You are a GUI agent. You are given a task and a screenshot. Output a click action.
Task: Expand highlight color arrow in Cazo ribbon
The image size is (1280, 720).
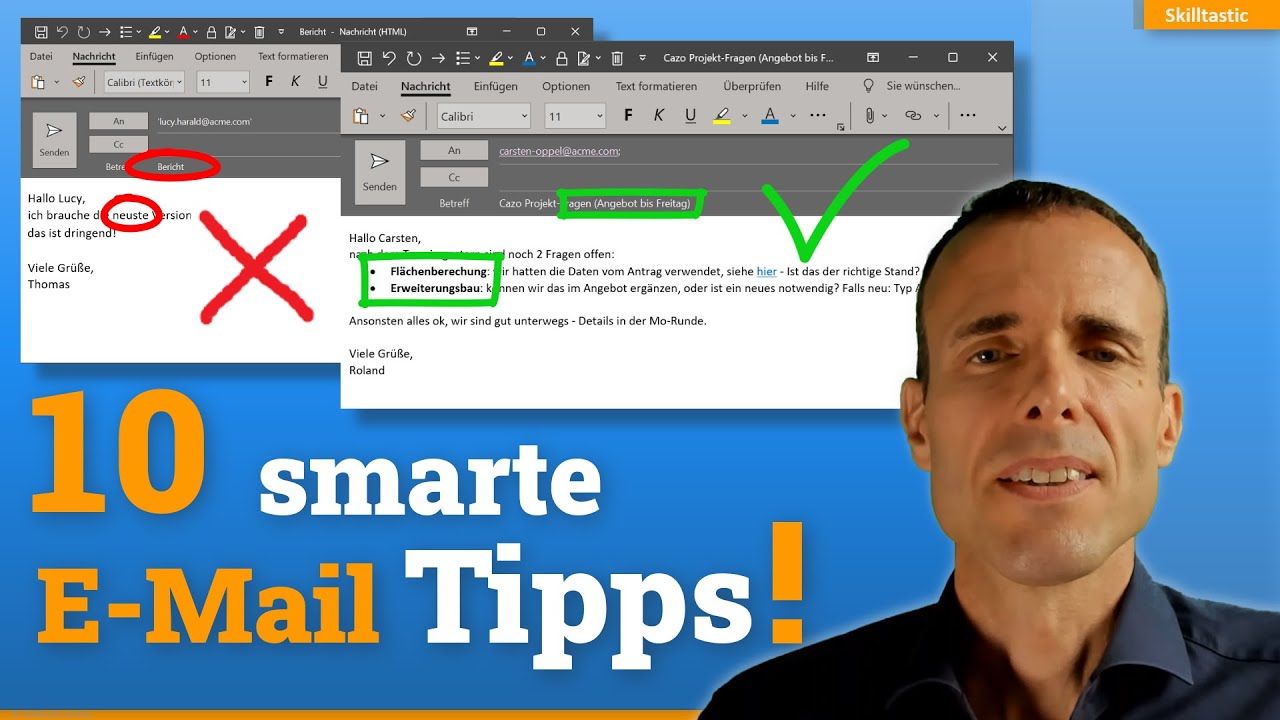click(x=744, y=116)
